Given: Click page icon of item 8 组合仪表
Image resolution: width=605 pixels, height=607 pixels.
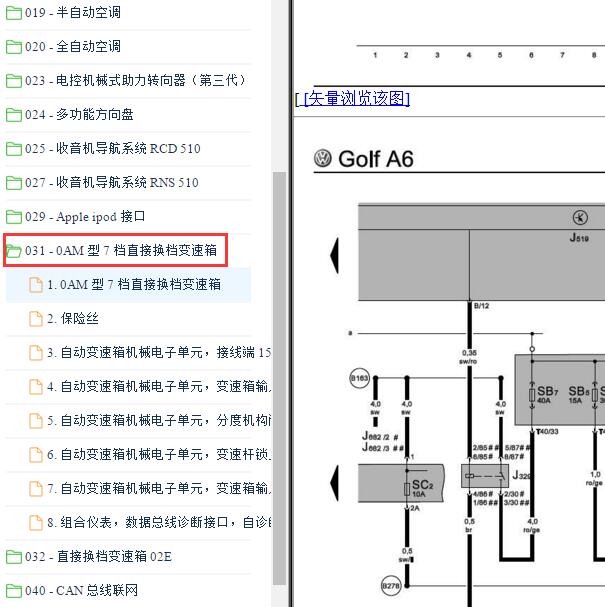Looking at the screenshot, I should (x=36, y=523).
